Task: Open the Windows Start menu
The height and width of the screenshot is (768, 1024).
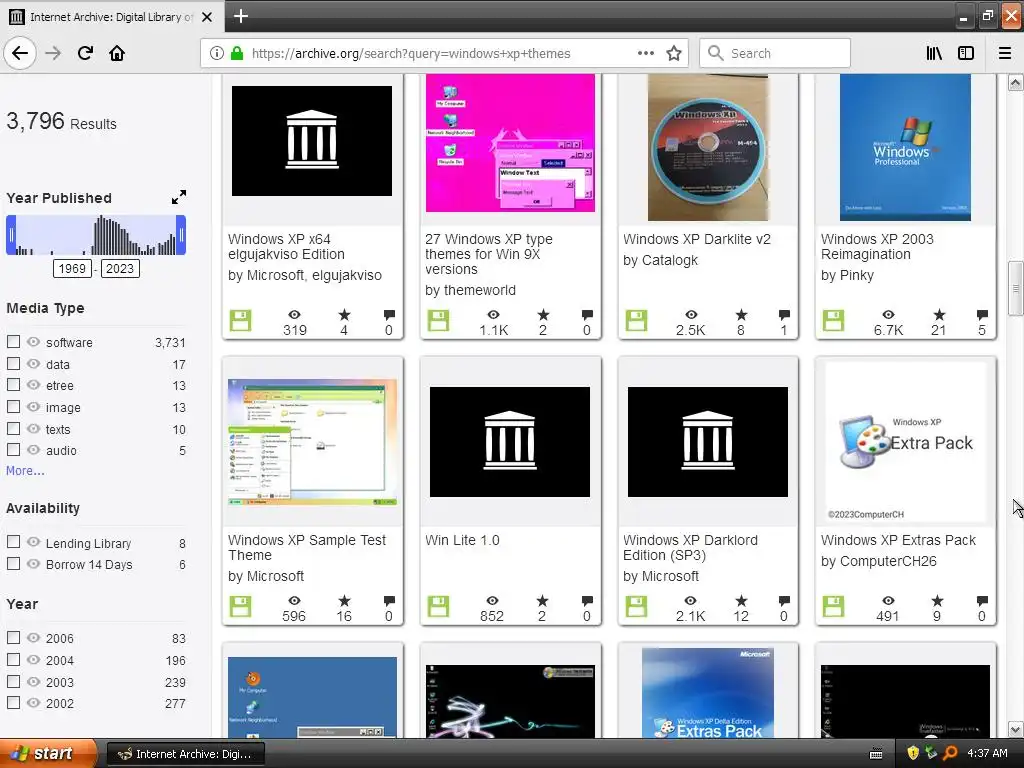Action: pyautogui.click(x=48, y=754)
